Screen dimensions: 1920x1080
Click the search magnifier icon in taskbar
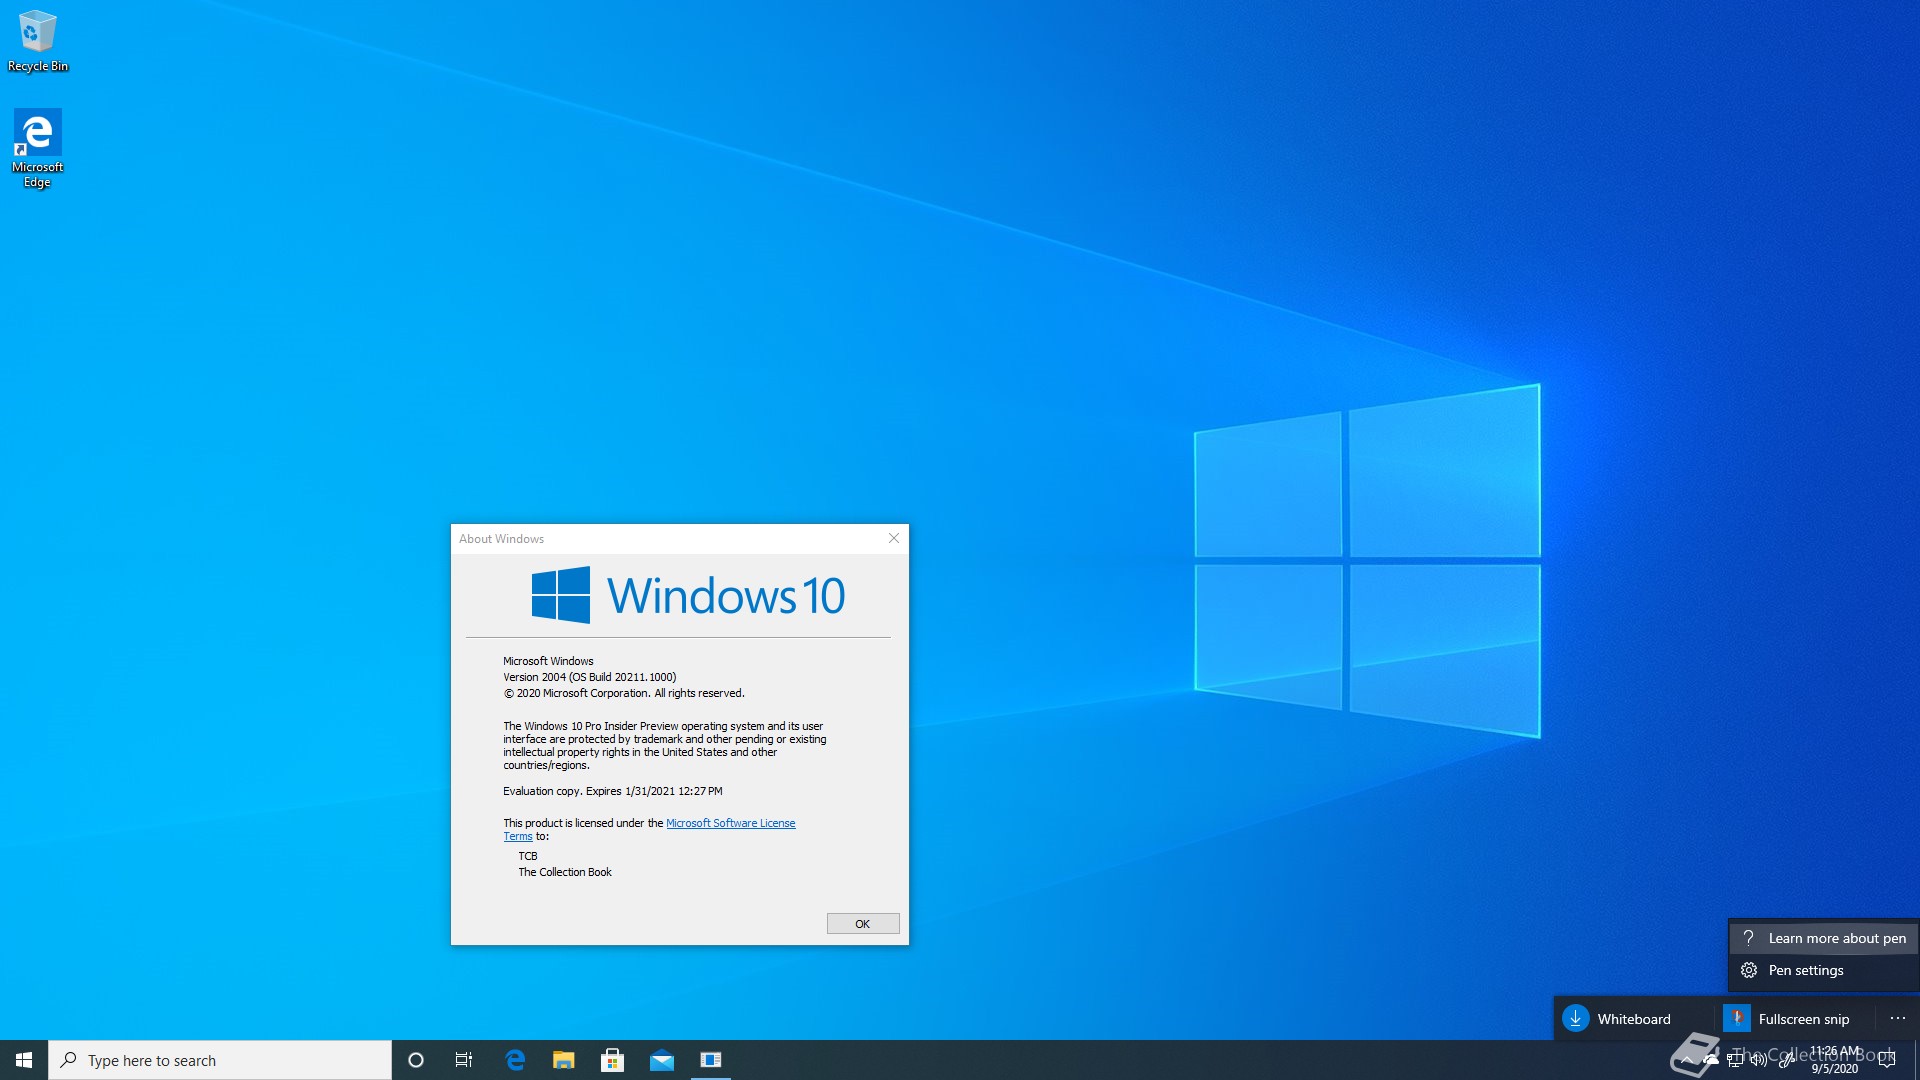point(69,1060)
